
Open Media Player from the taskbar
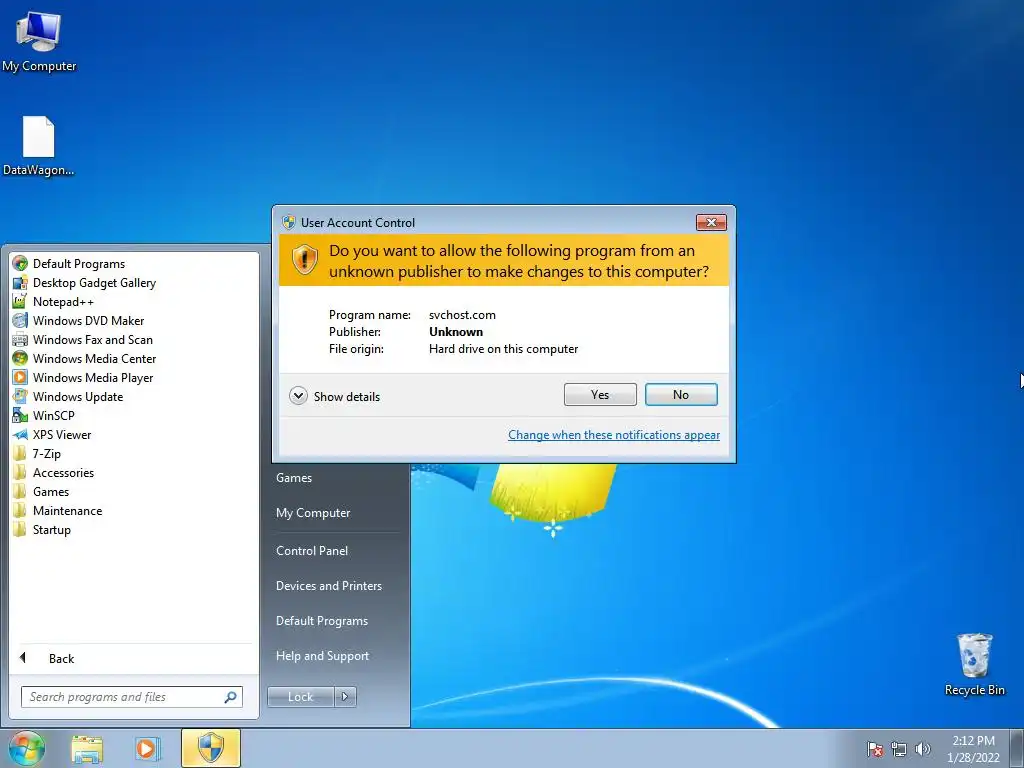tap(147, 748)
